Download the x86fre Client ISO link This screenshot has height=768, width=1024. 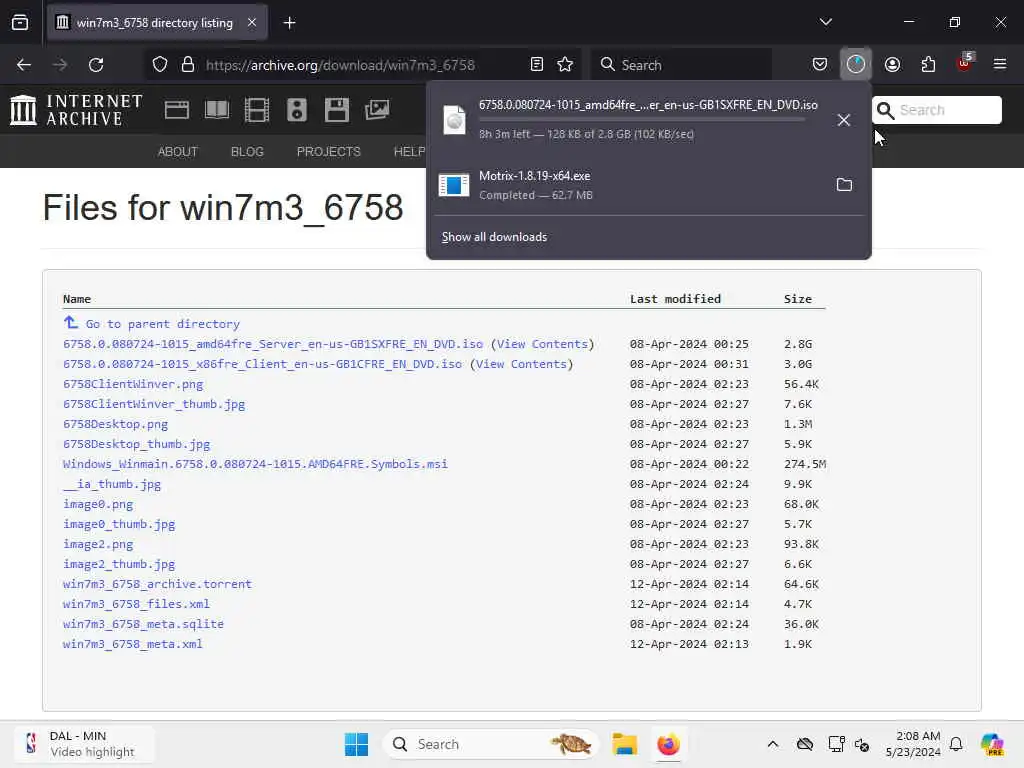(x=263, y=364)
